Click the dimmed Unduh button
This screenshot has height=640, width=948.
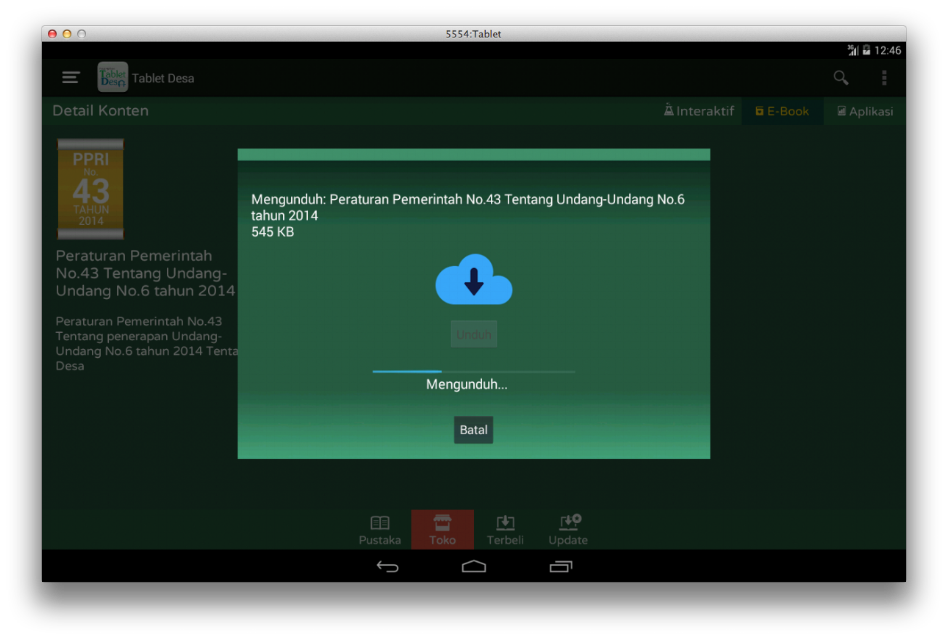coord(473,334)
